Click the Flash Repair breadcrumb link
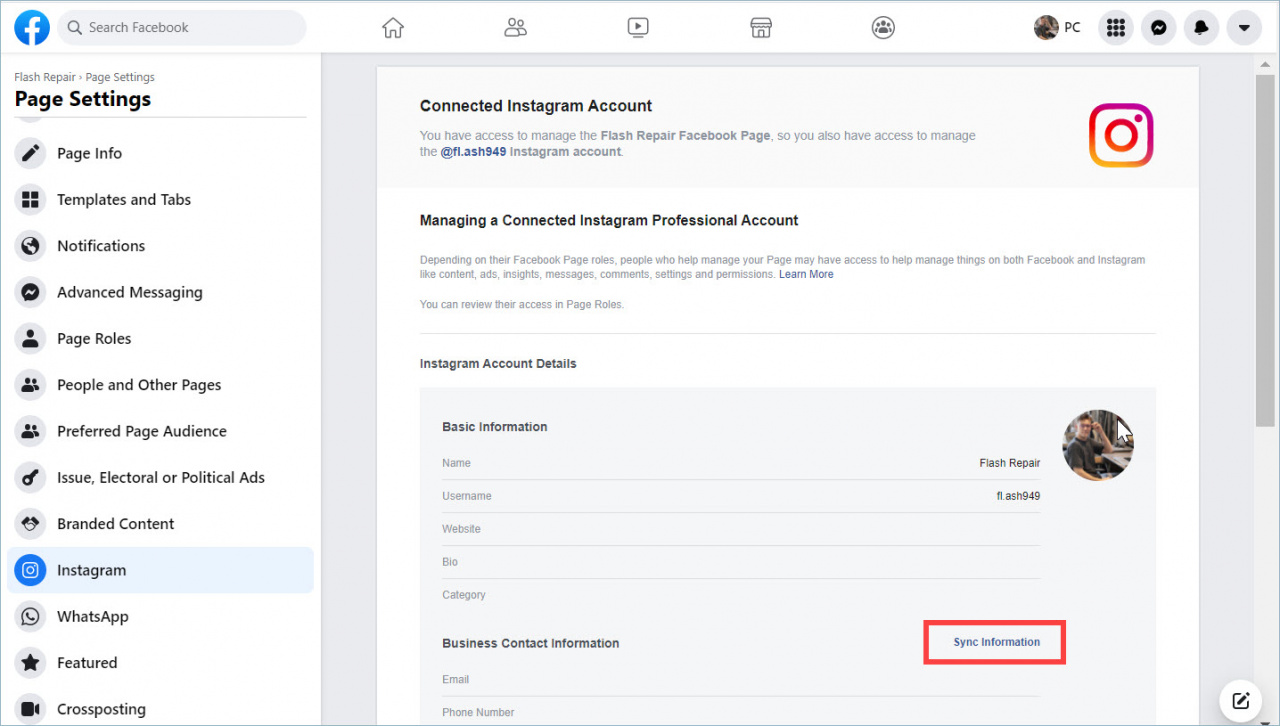The height and width of the screenshot is (726, 1280). (x=46, y=77)
